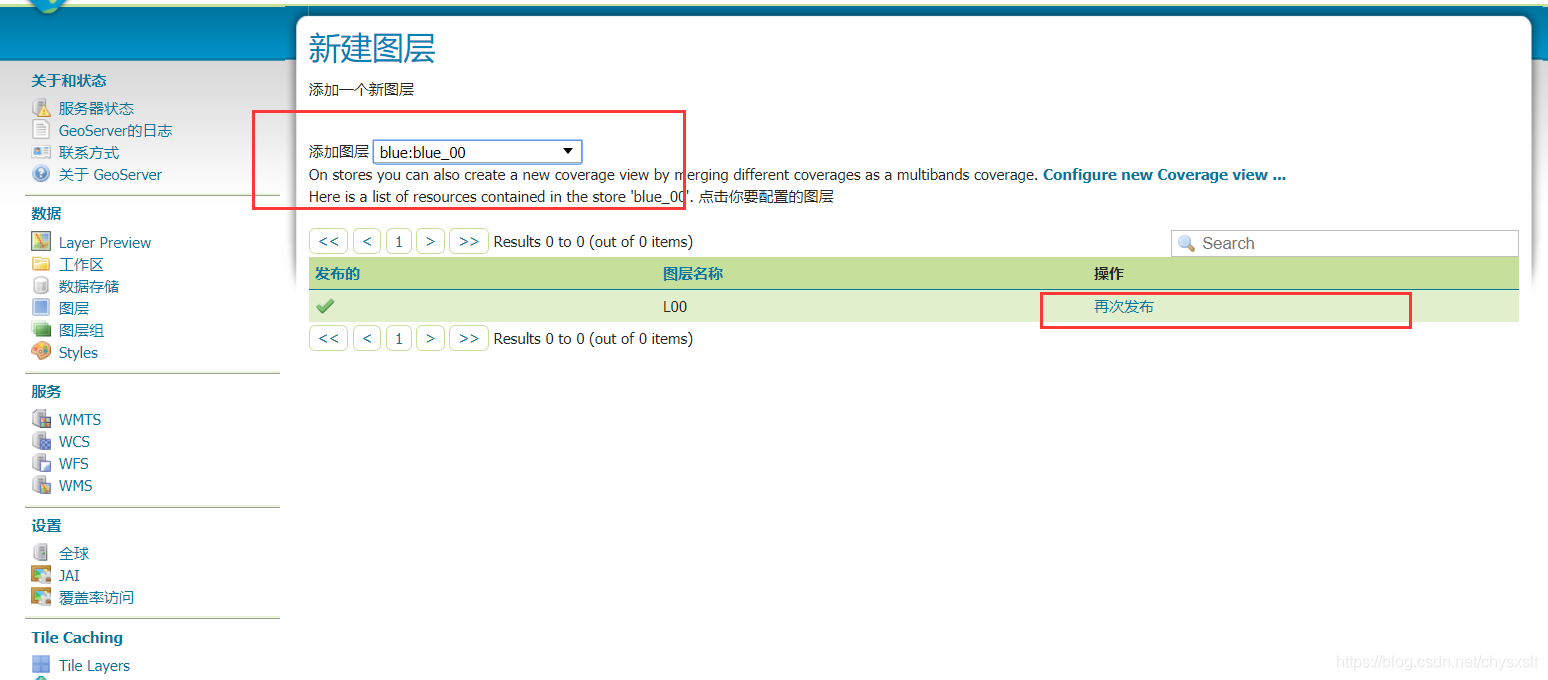The height and width of the screenshot is (680, 1548).
Task: Click the Tile Layers grid icon
Action: [x=41, y=665]
